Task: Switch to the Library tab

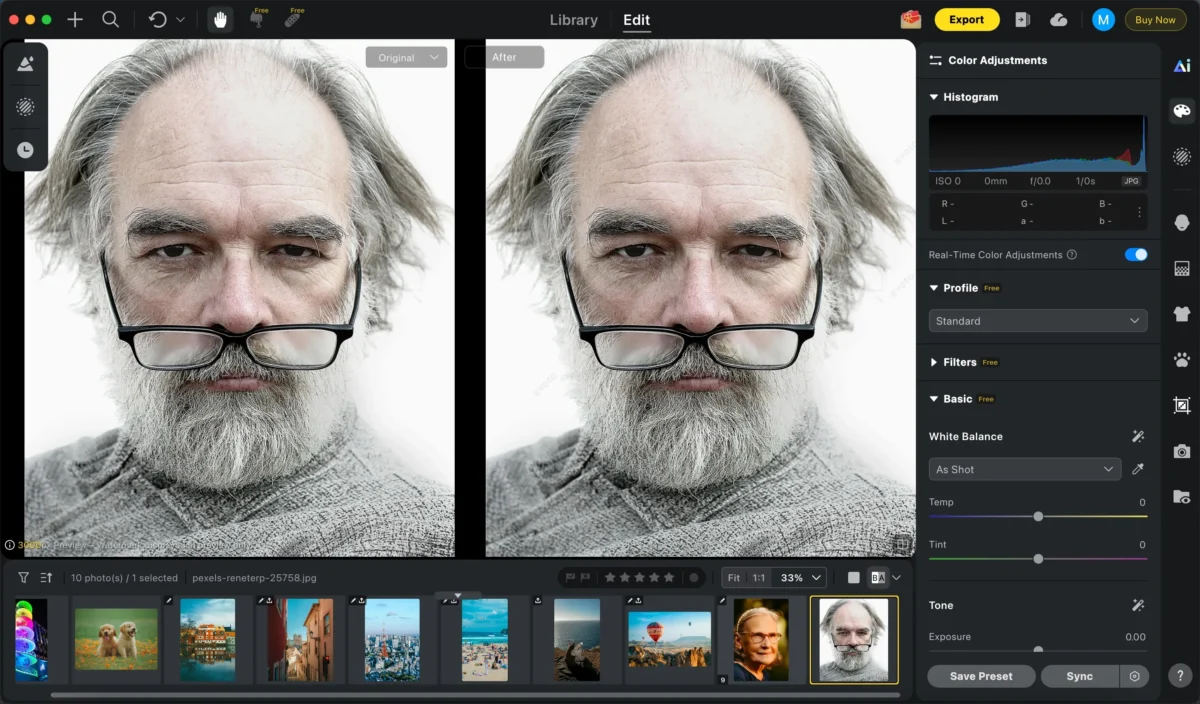Action: tap(573, 19)
